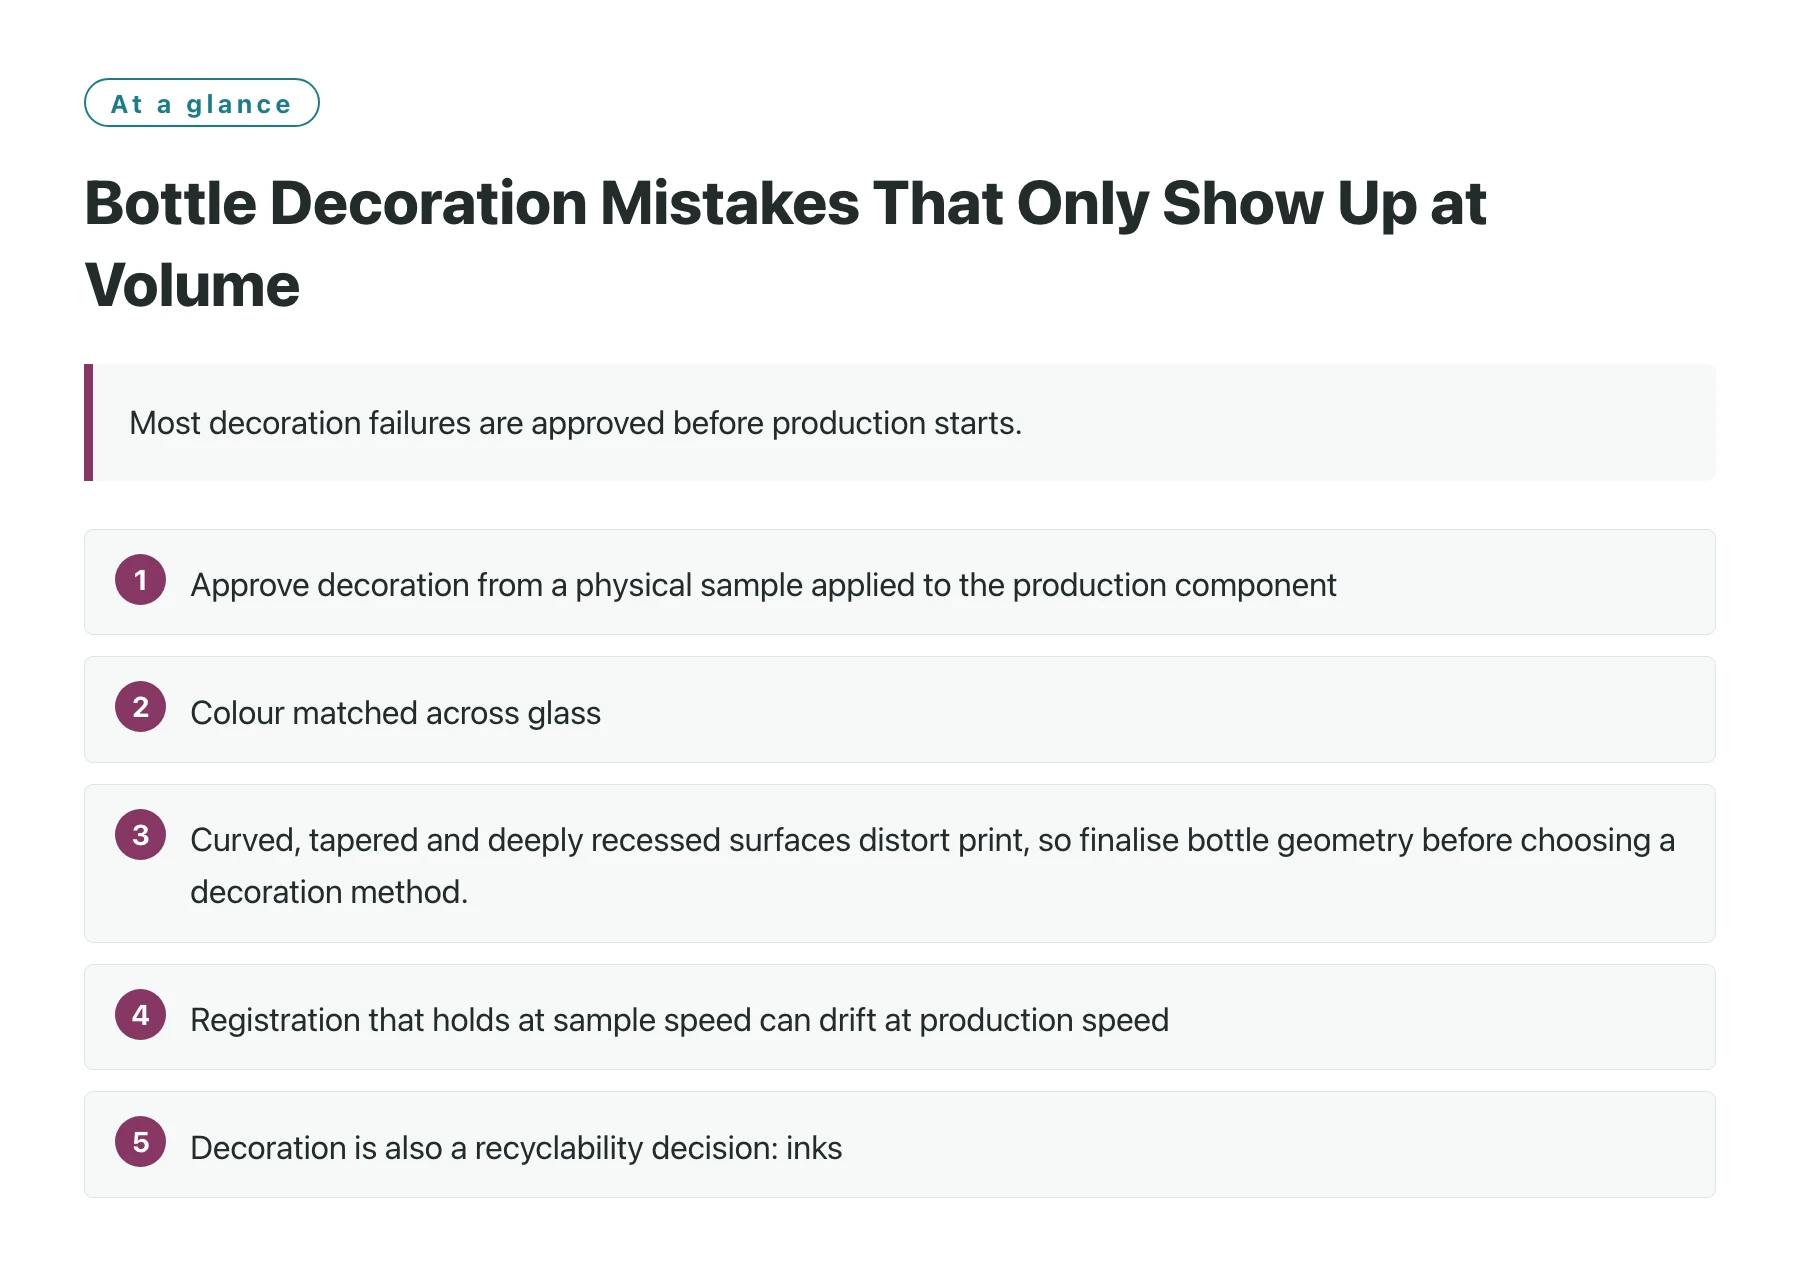Select the number 5 circle badge
Viewport: 1800px width, 1267px height.
pos(140,1142)
